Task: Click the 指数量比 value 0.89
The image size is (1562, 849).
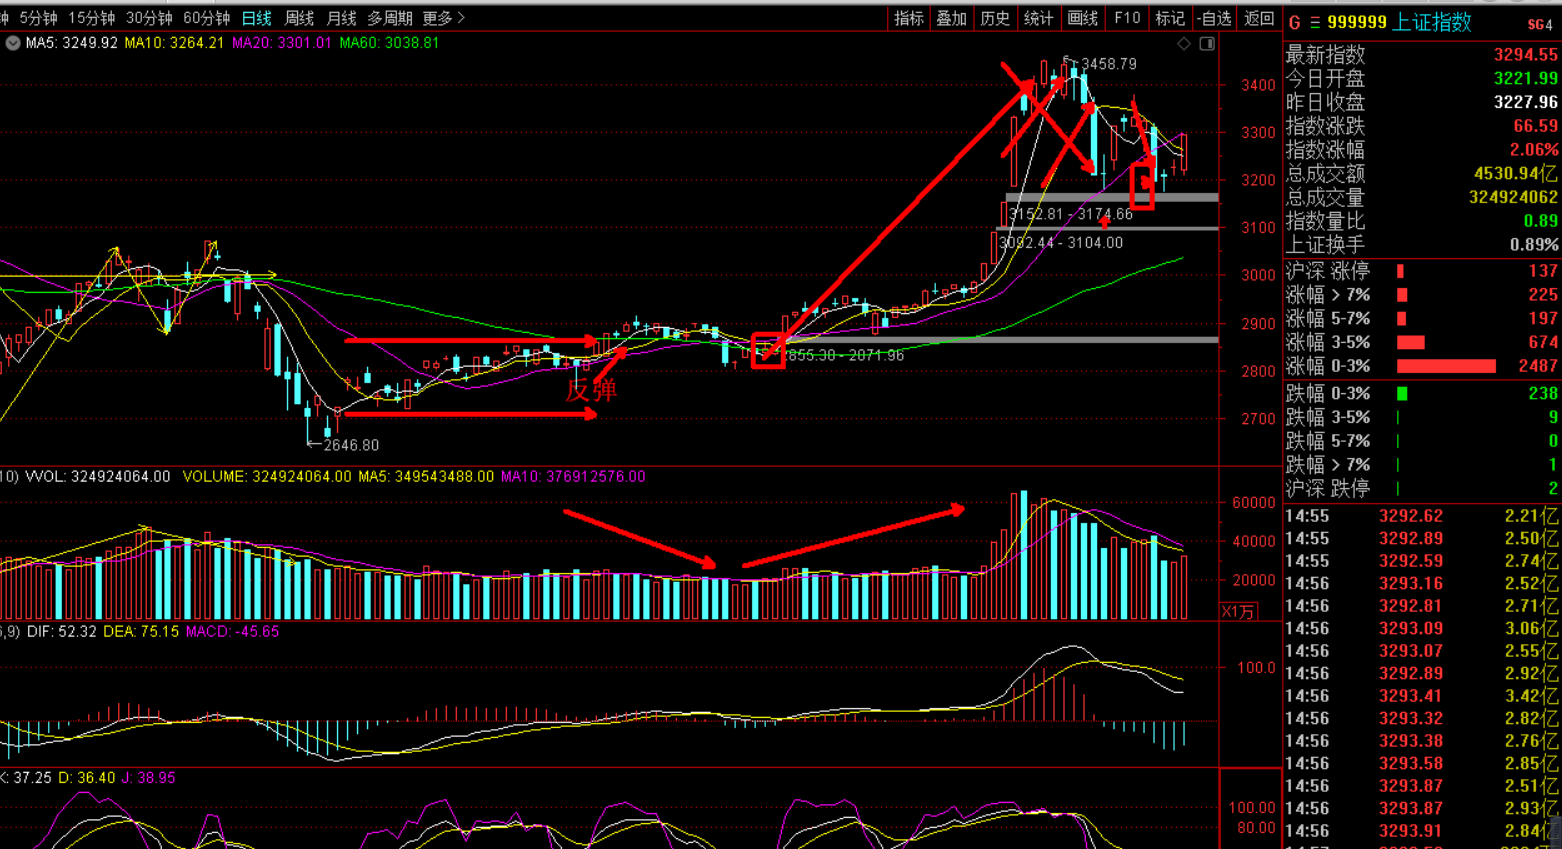Action: pos(1541,221)
